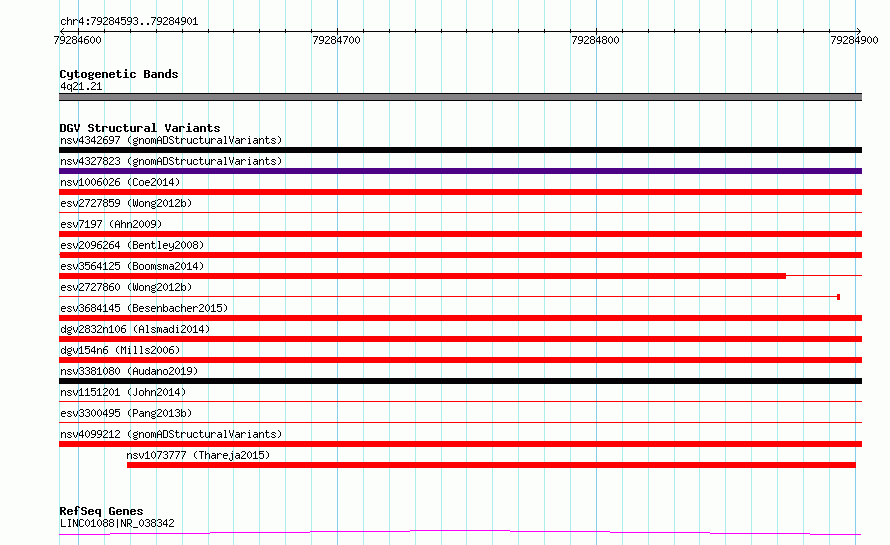Open variant nsv4099212 (gnomADStructuralVariants) label

click(171, 434)
